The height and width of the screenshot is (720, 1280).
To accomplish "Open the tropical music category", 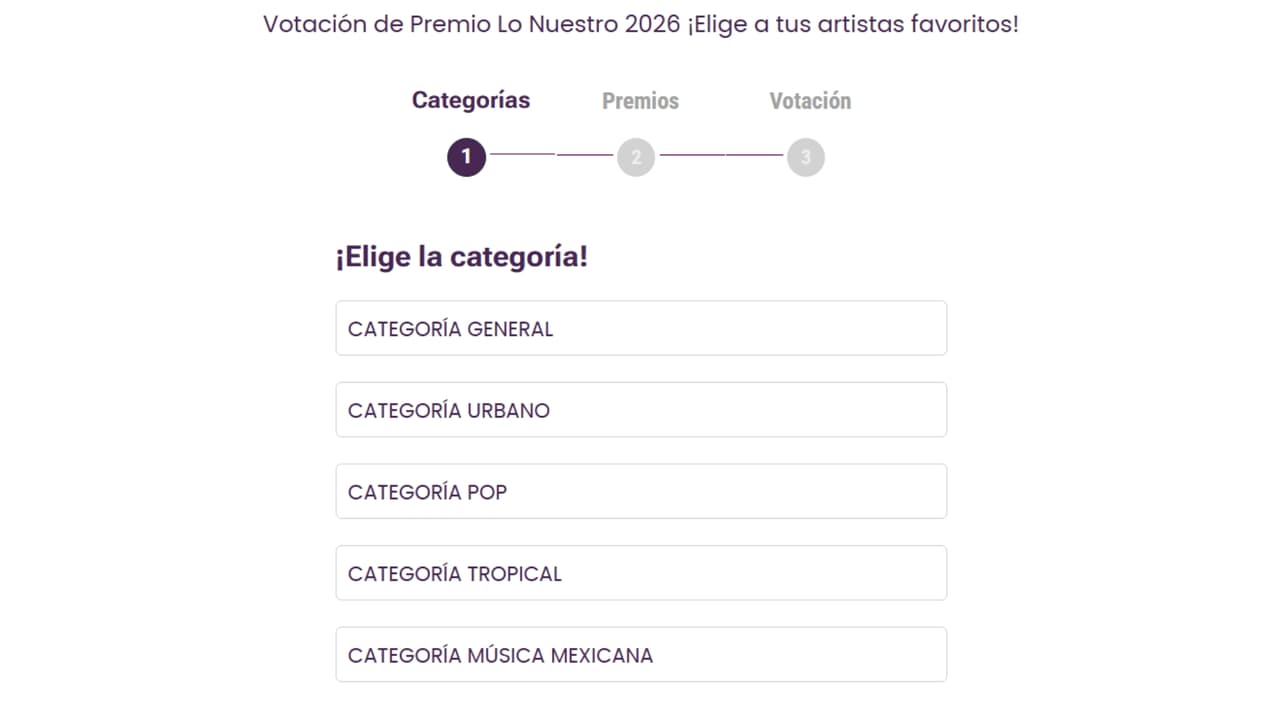I will (641, 573).
